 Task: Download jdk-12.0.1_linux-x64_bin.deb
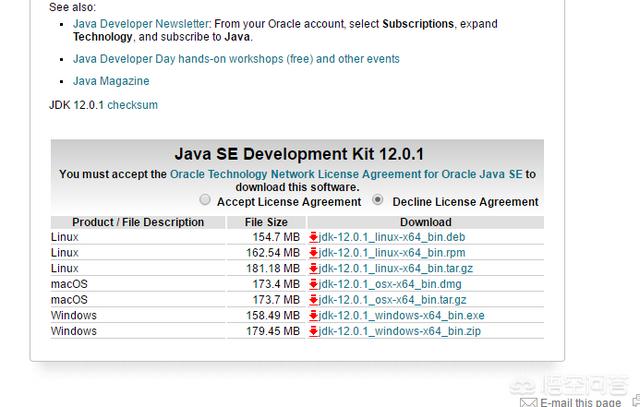pos(392,237)
